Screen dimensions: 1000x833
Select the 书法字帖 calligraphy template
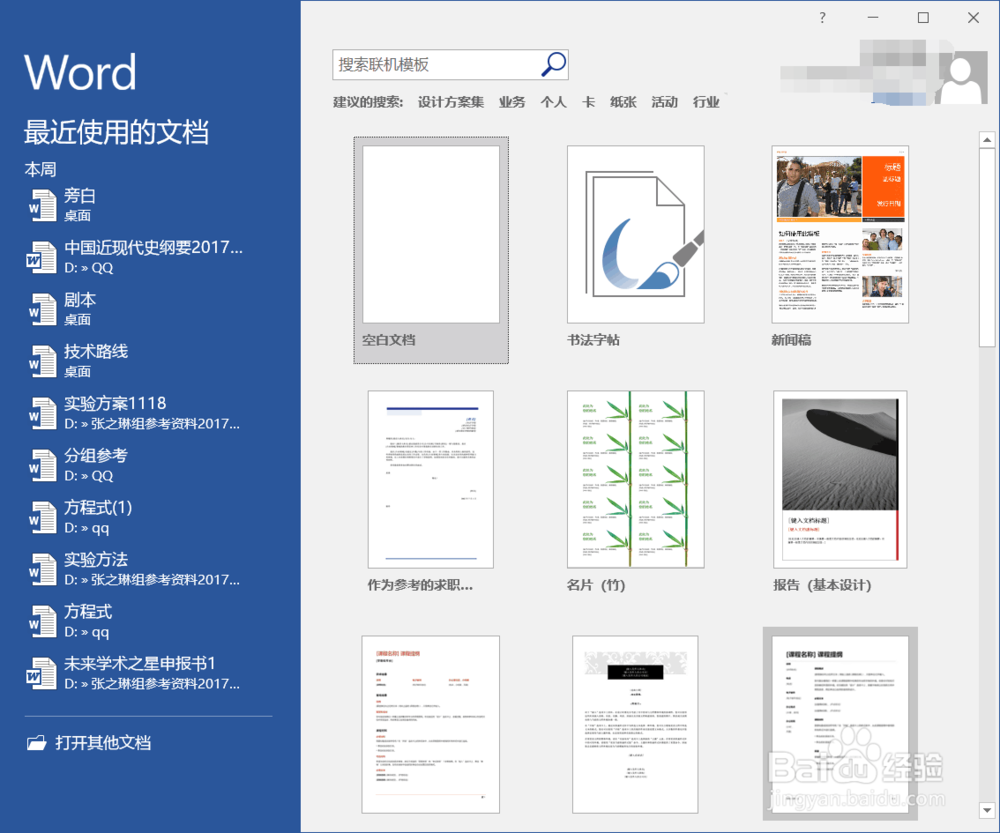pyautogui.click(x=636, y=247)
